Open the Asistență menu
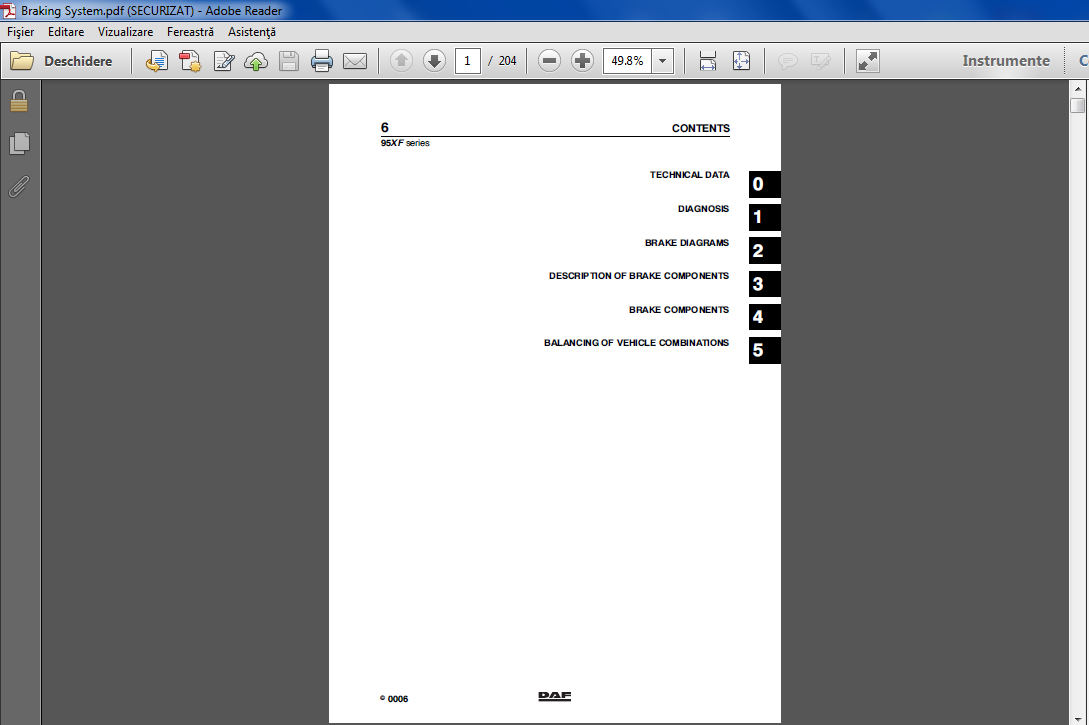The image size is (1089, 725). pos(251,32)
